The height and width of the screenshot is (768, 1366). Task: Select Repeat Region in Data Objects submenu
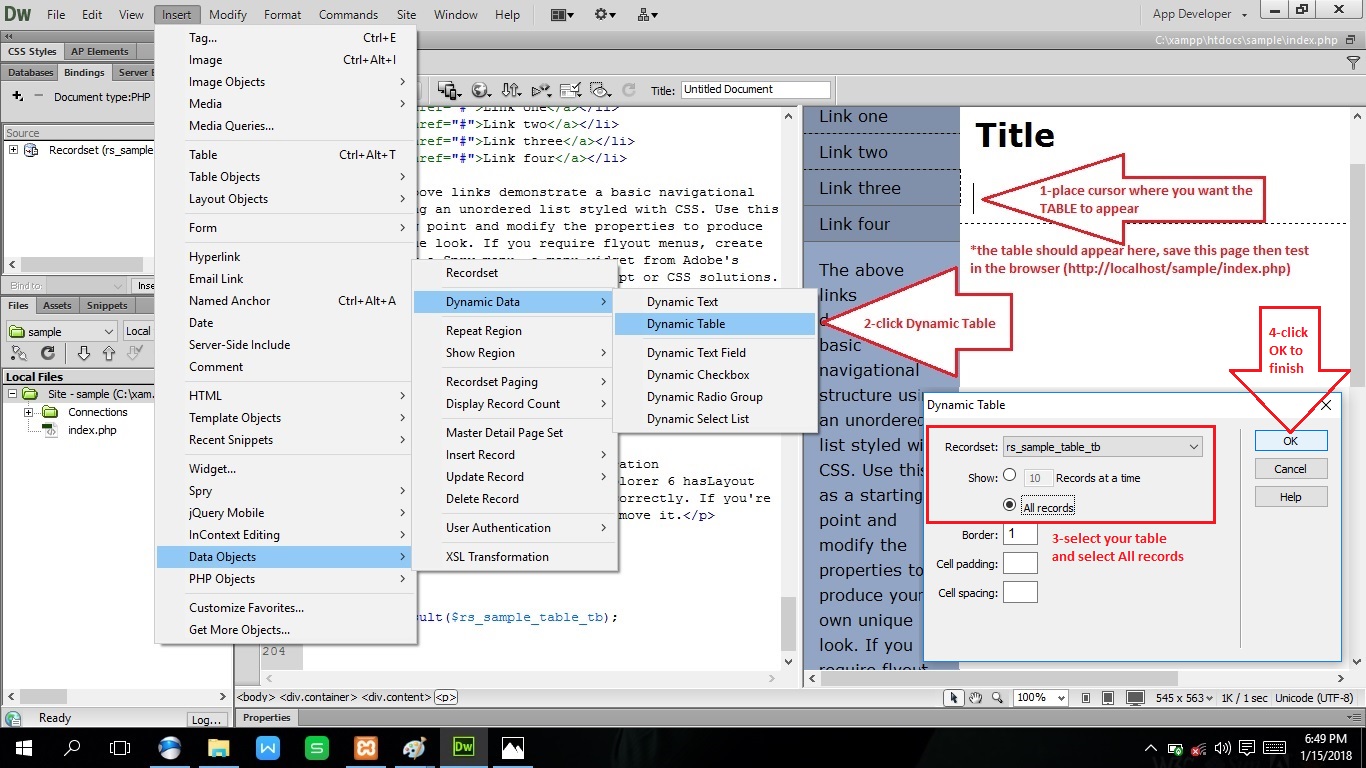[515, 331]
